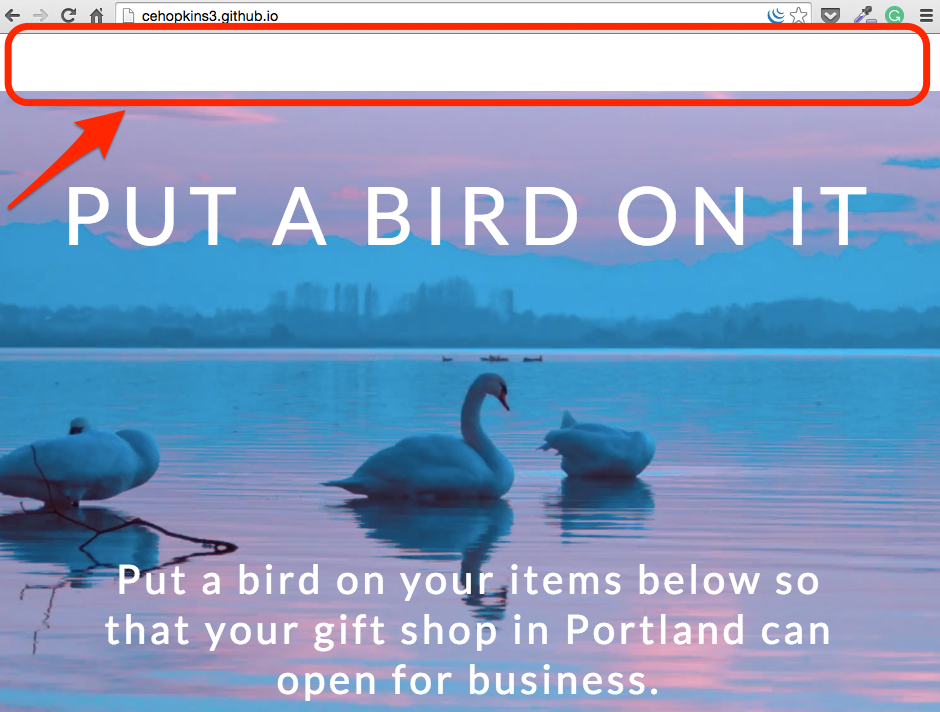Go back to the previous page
The width and height of the screenshot is (940, 712).
pyautogui.click(x=13, y=15)
